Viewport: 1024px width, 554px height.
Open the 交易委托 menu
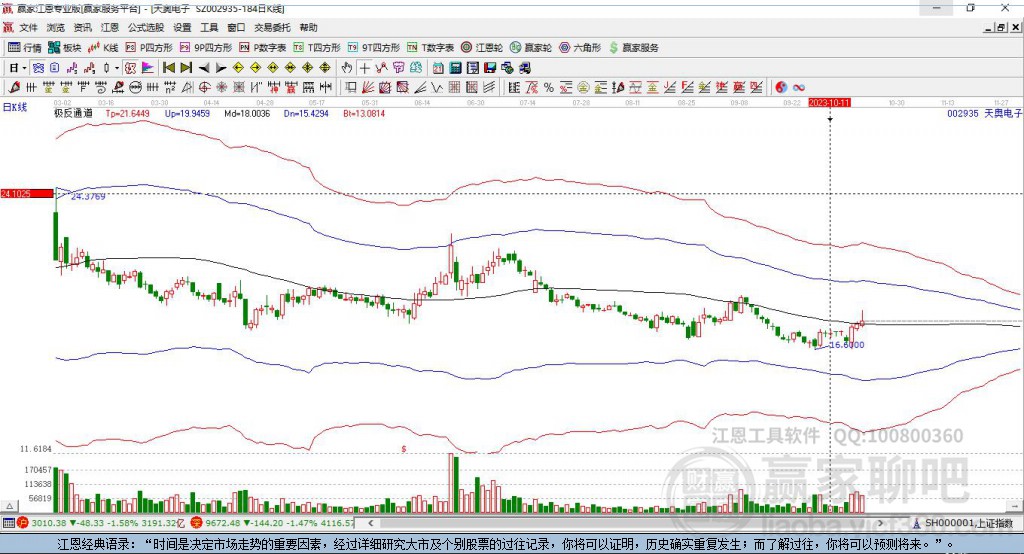point(272,27)
